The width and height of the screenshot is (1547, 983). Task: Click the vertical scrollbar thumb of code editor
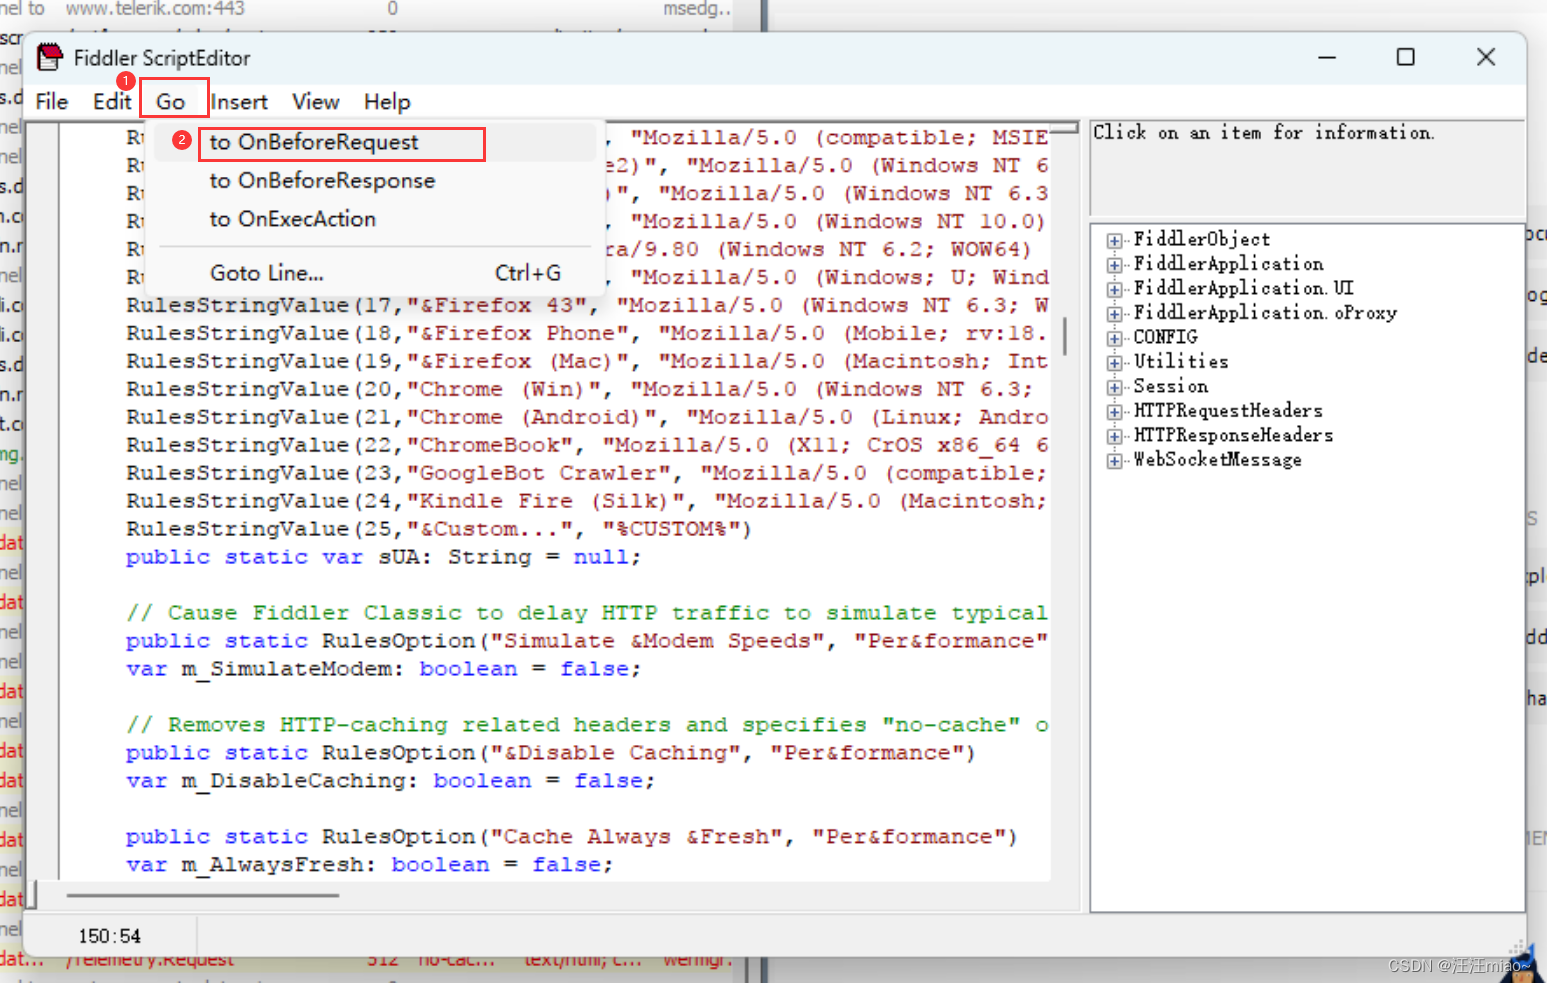[x=1065, y=336]
